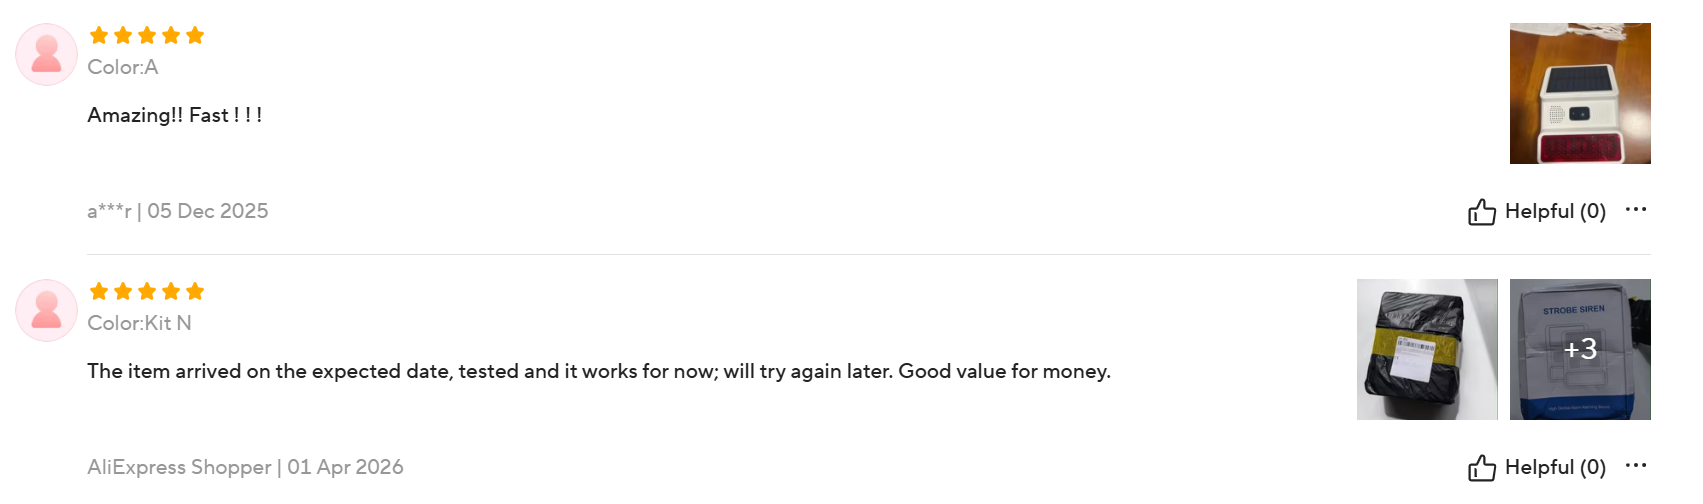Open more options for a***r review

pos(1635,210)
